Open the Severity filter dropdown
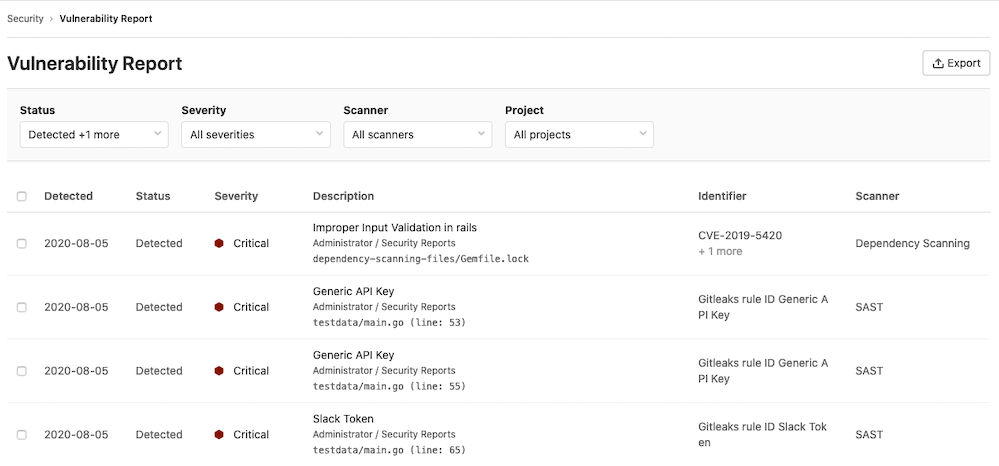Image resolution: width=999 pixels, height=466 pixels. tap(256, 134)
